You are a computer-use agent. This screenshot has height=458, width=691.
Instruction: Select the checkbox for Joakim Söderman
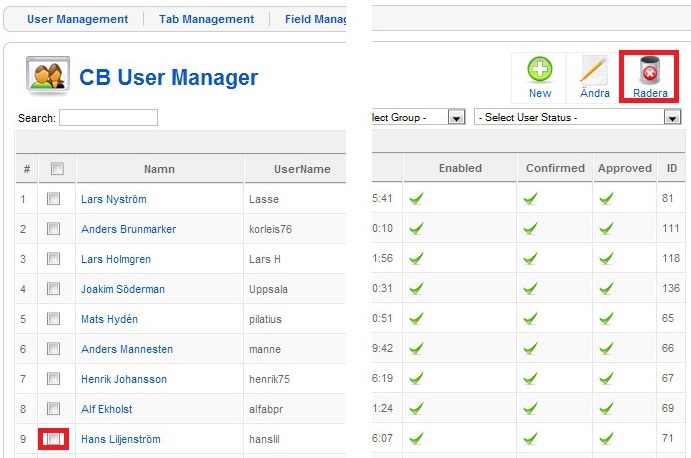point(53,289)
